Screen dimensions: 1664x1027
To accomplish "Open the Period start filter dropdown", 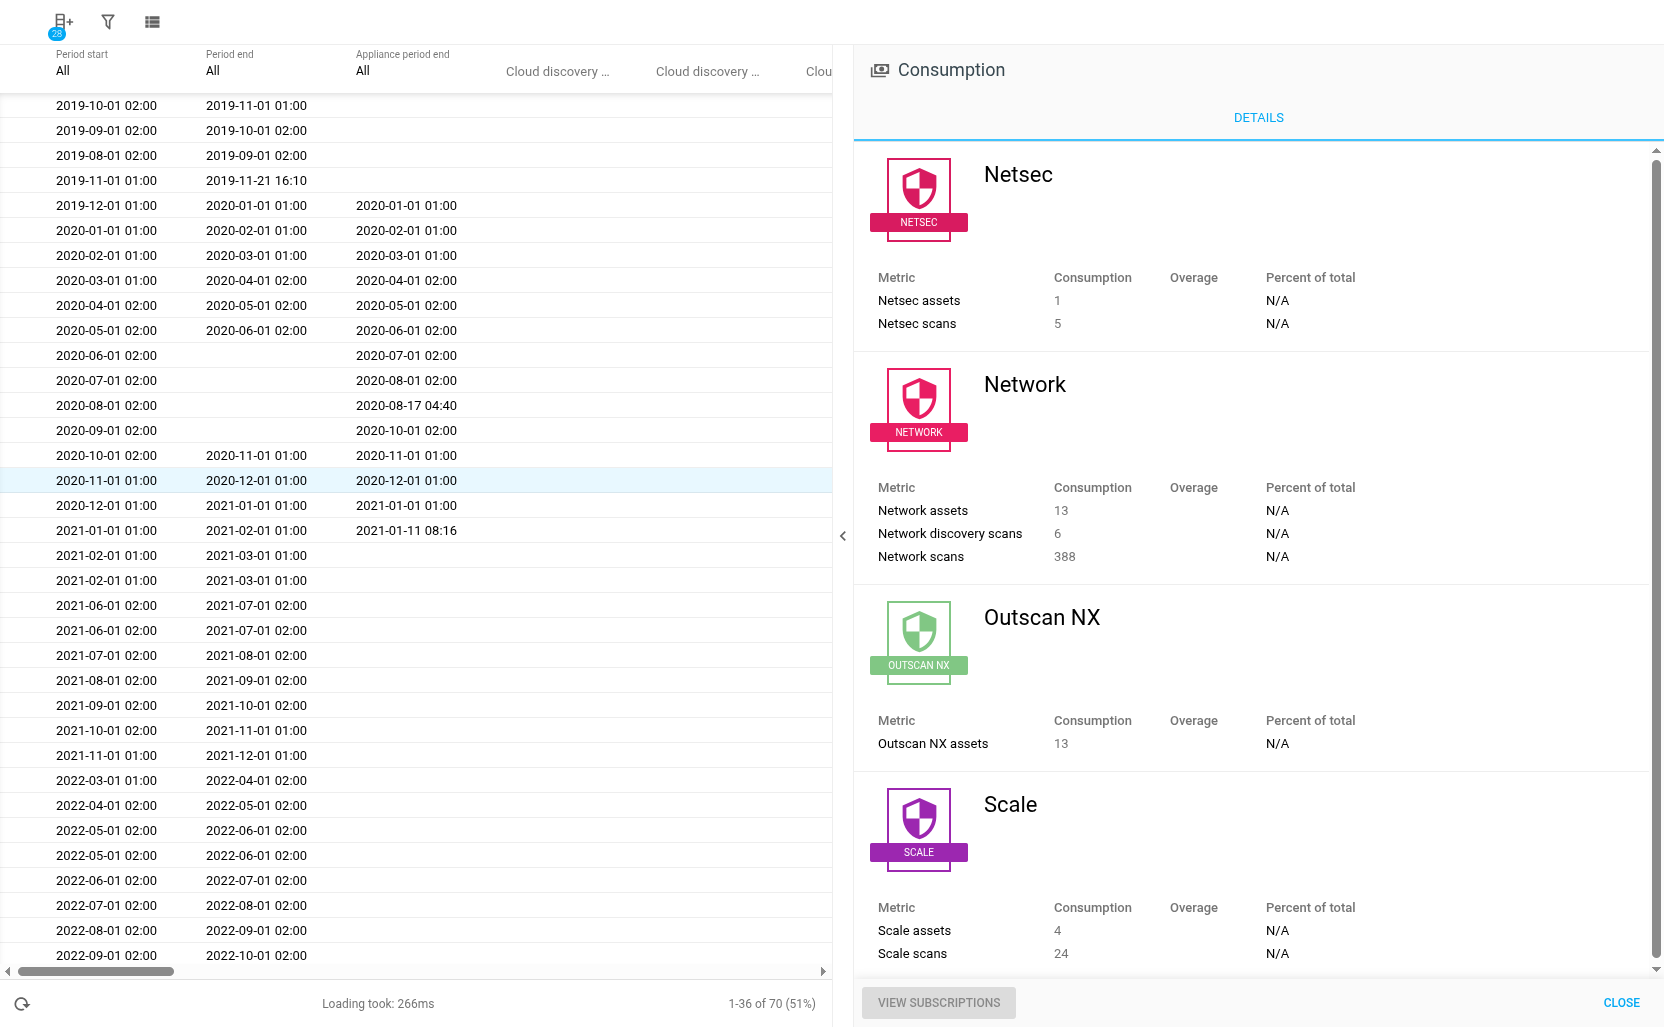I will (x=63, y=71).
